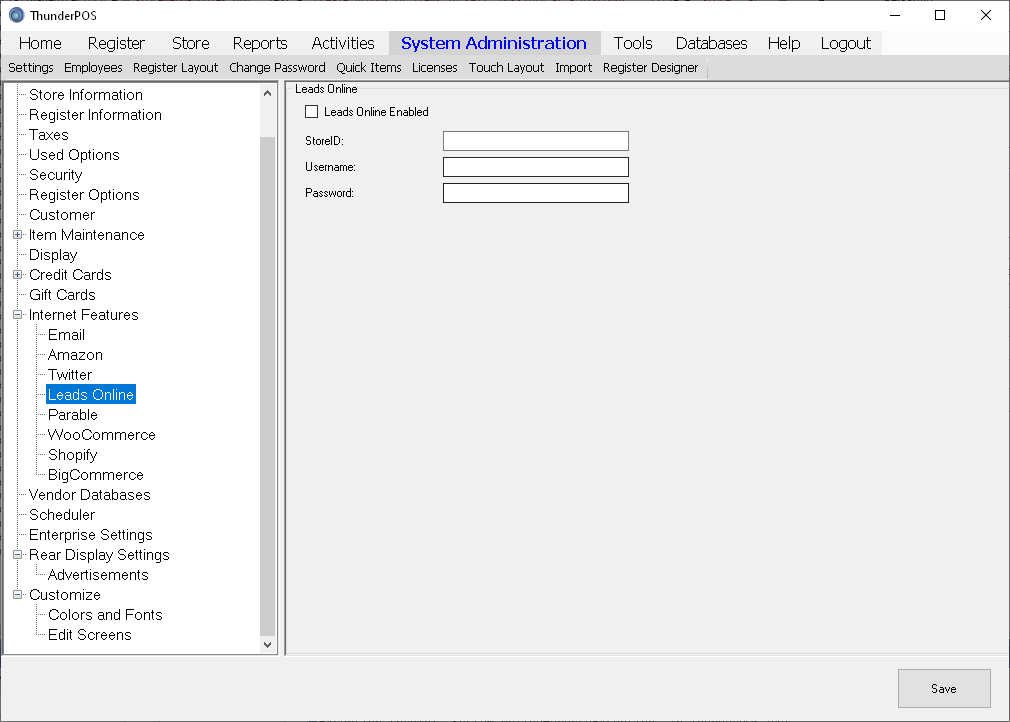Collapse the Customize tree node
Image resolution: width=1010 pixels, height=722 pixels.
[17, 595]
